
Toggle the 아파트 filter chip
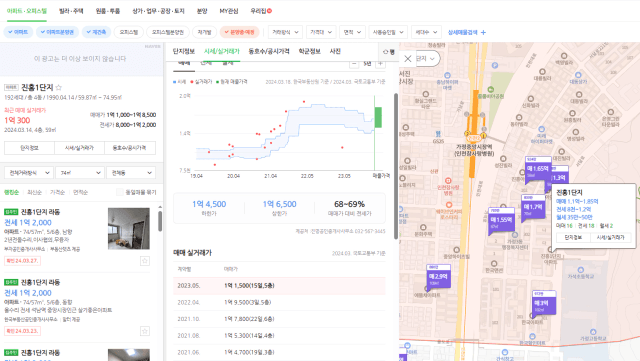tap(18, 32)
